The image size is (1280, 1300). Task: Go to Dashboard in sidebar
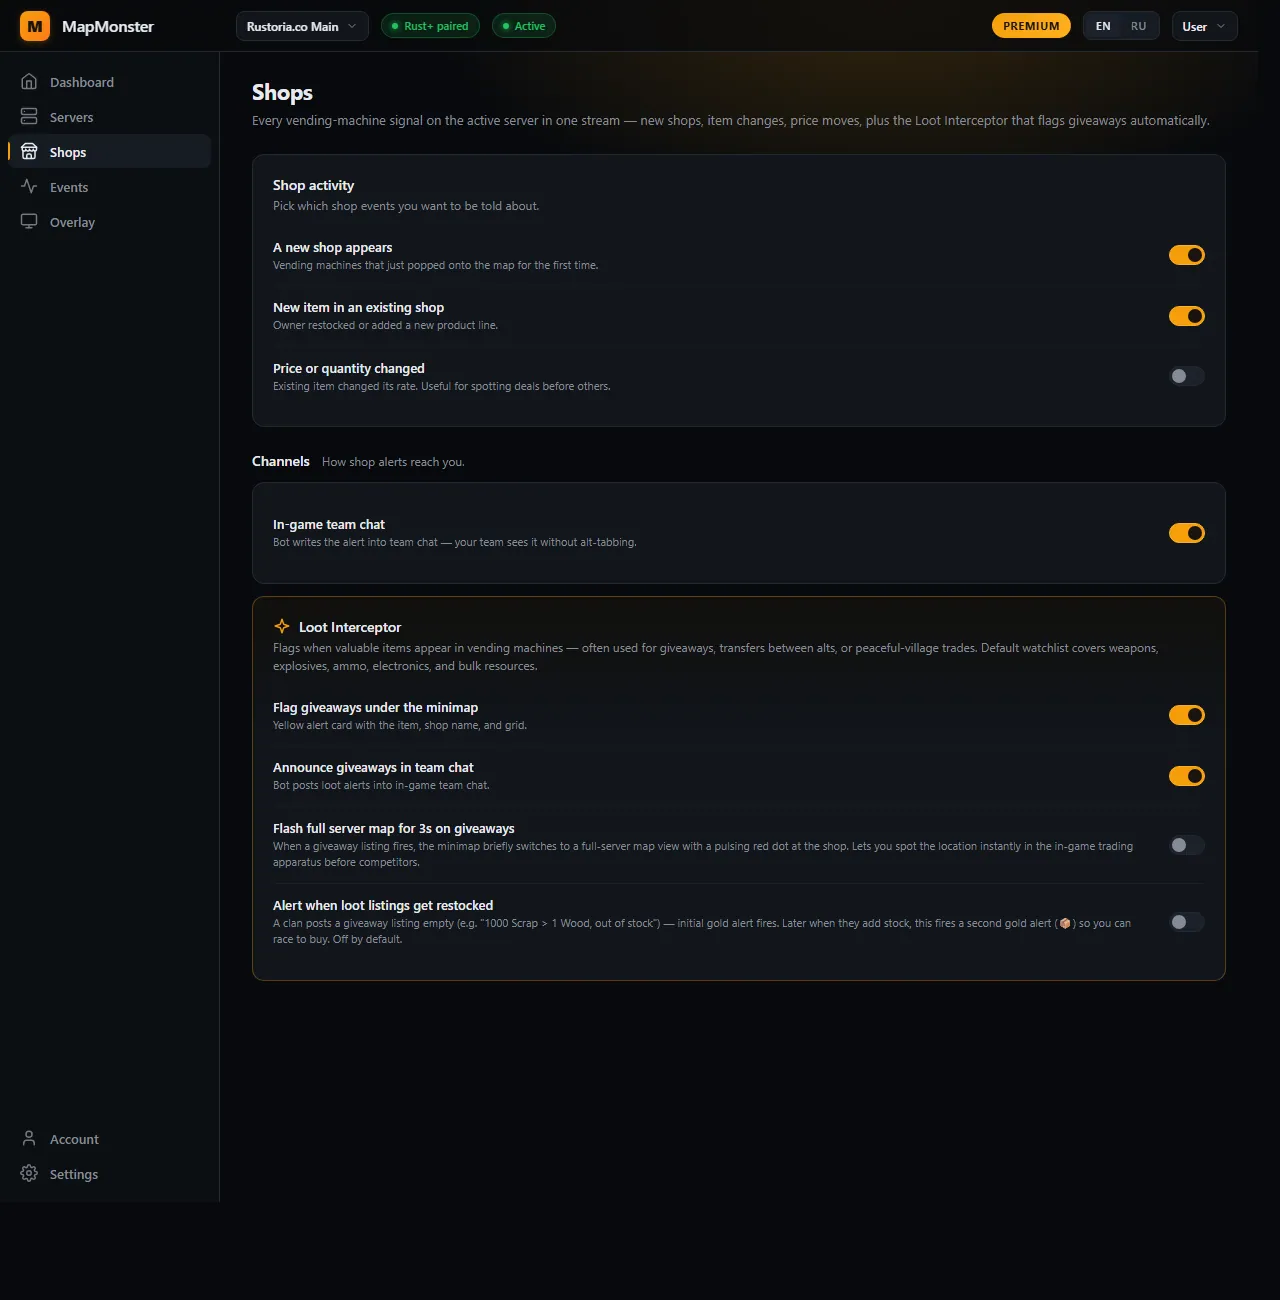[109, 82]
